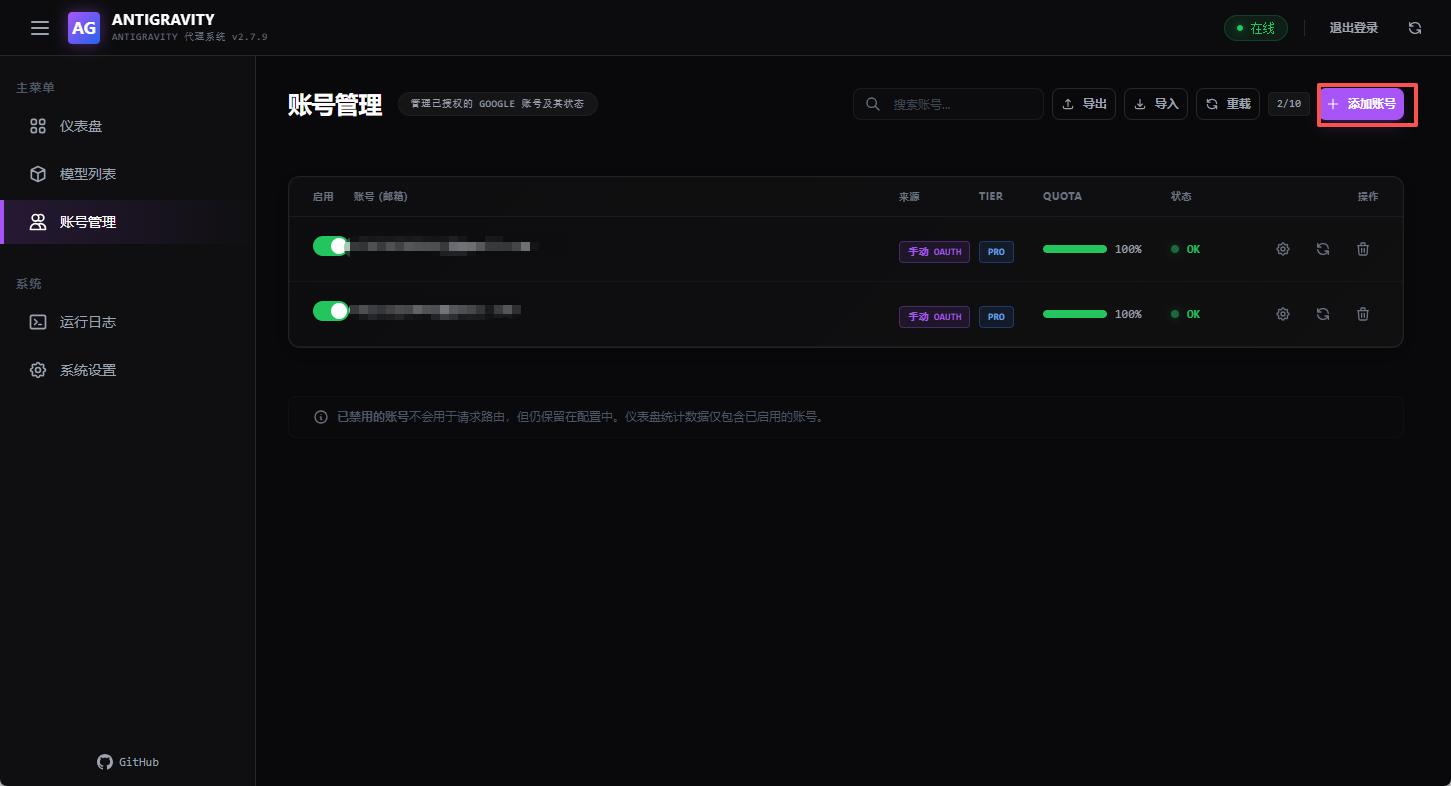Delete the second account row
The height and width of the screenshot is (786, 1451).
[1363, 314]
